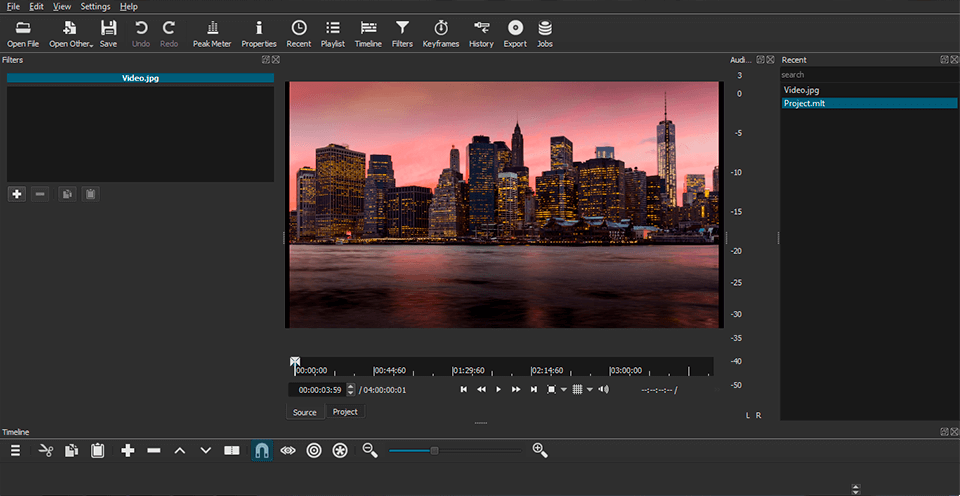Skip to the end of the clip
960x496 pixels.
(x=534, y=389)
